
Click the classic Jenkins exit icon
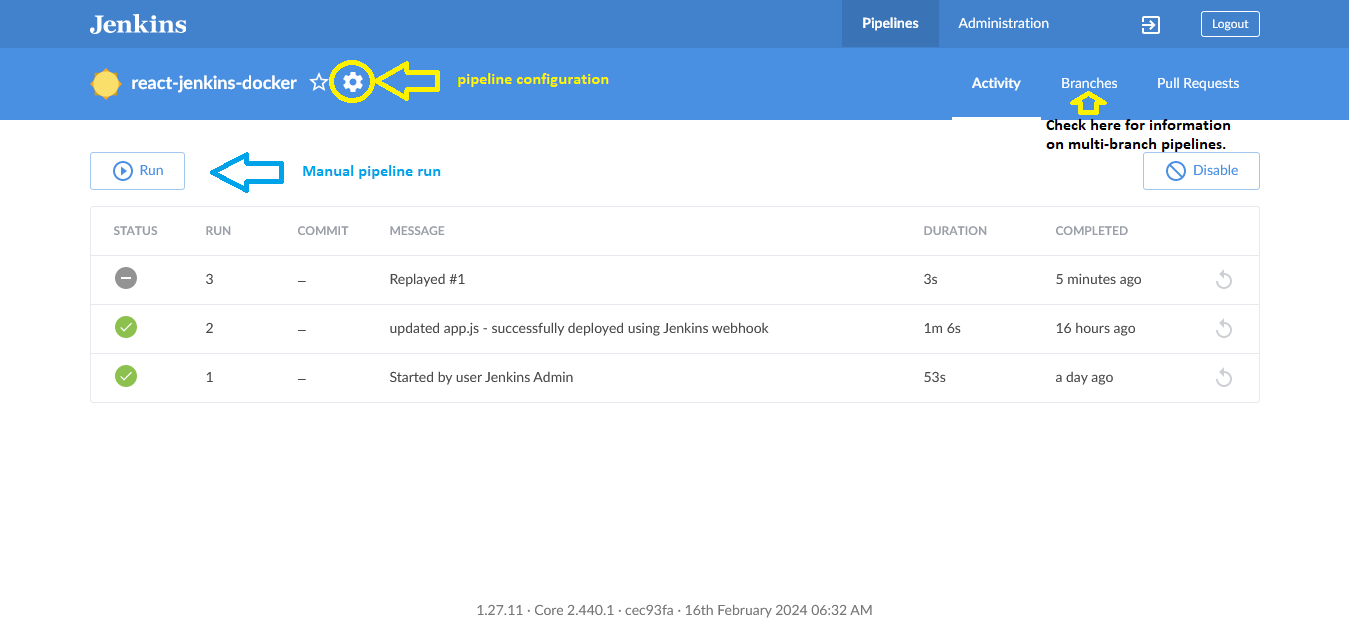click(x=1151, y=24)
